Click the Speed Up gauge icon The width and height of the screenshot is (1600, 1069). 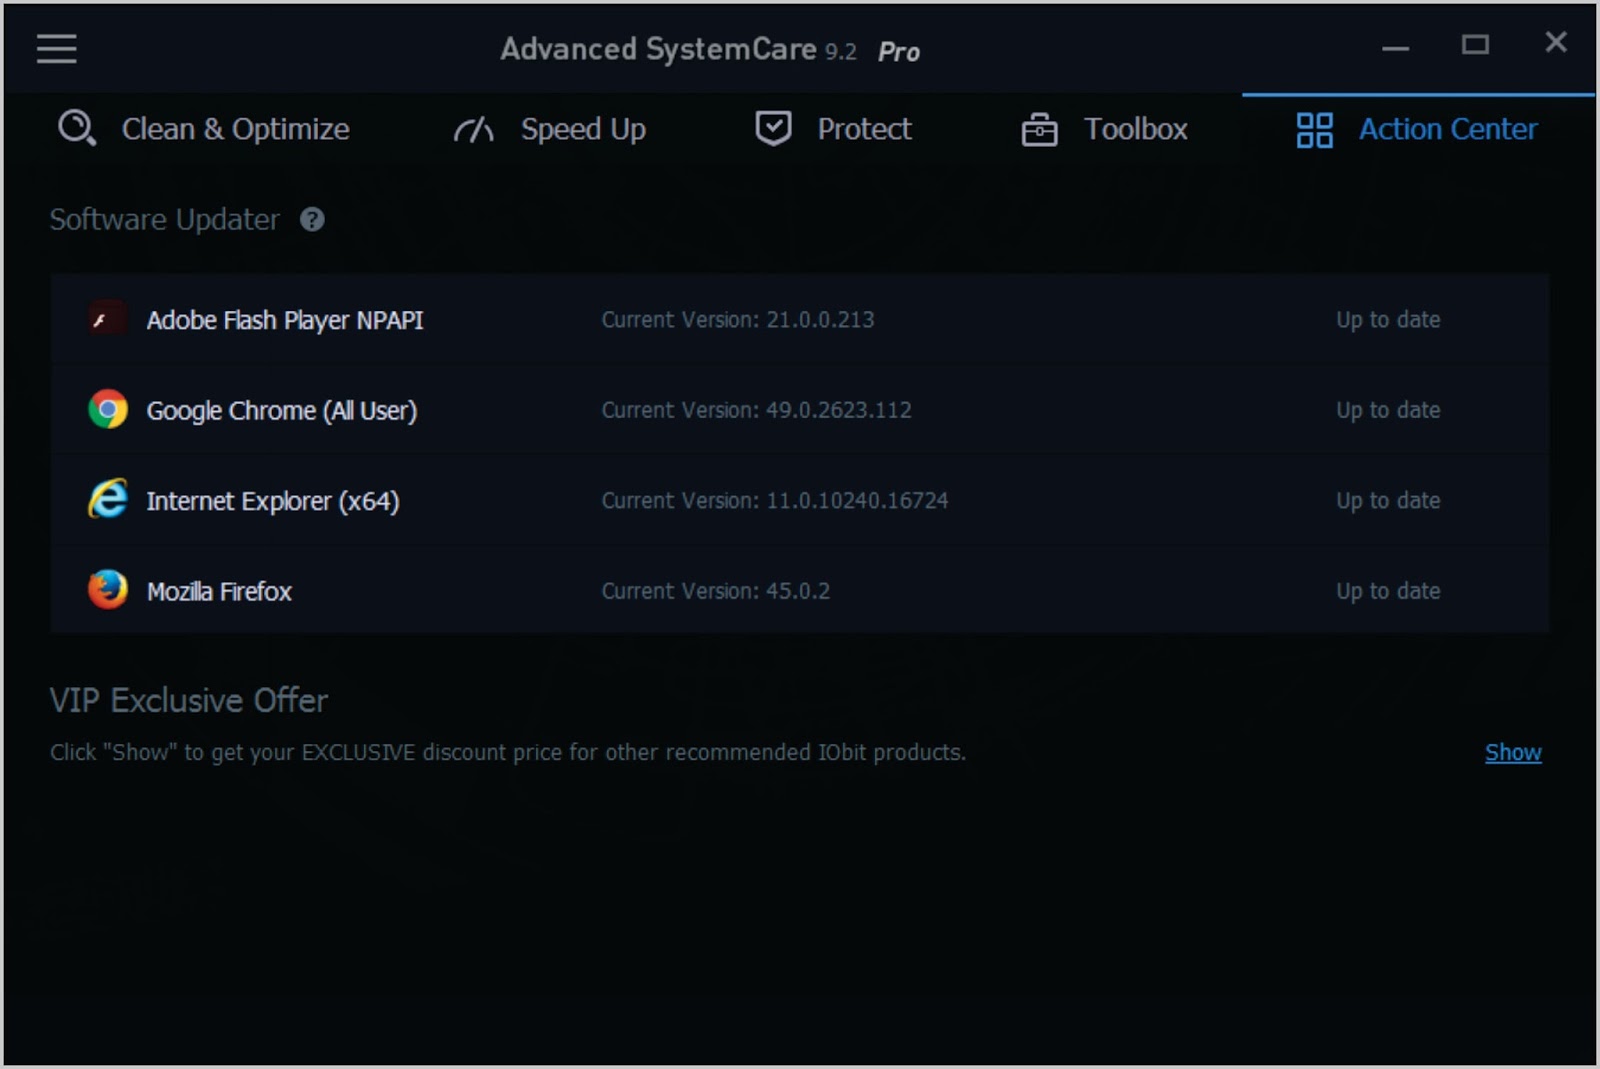pos(474,129)
